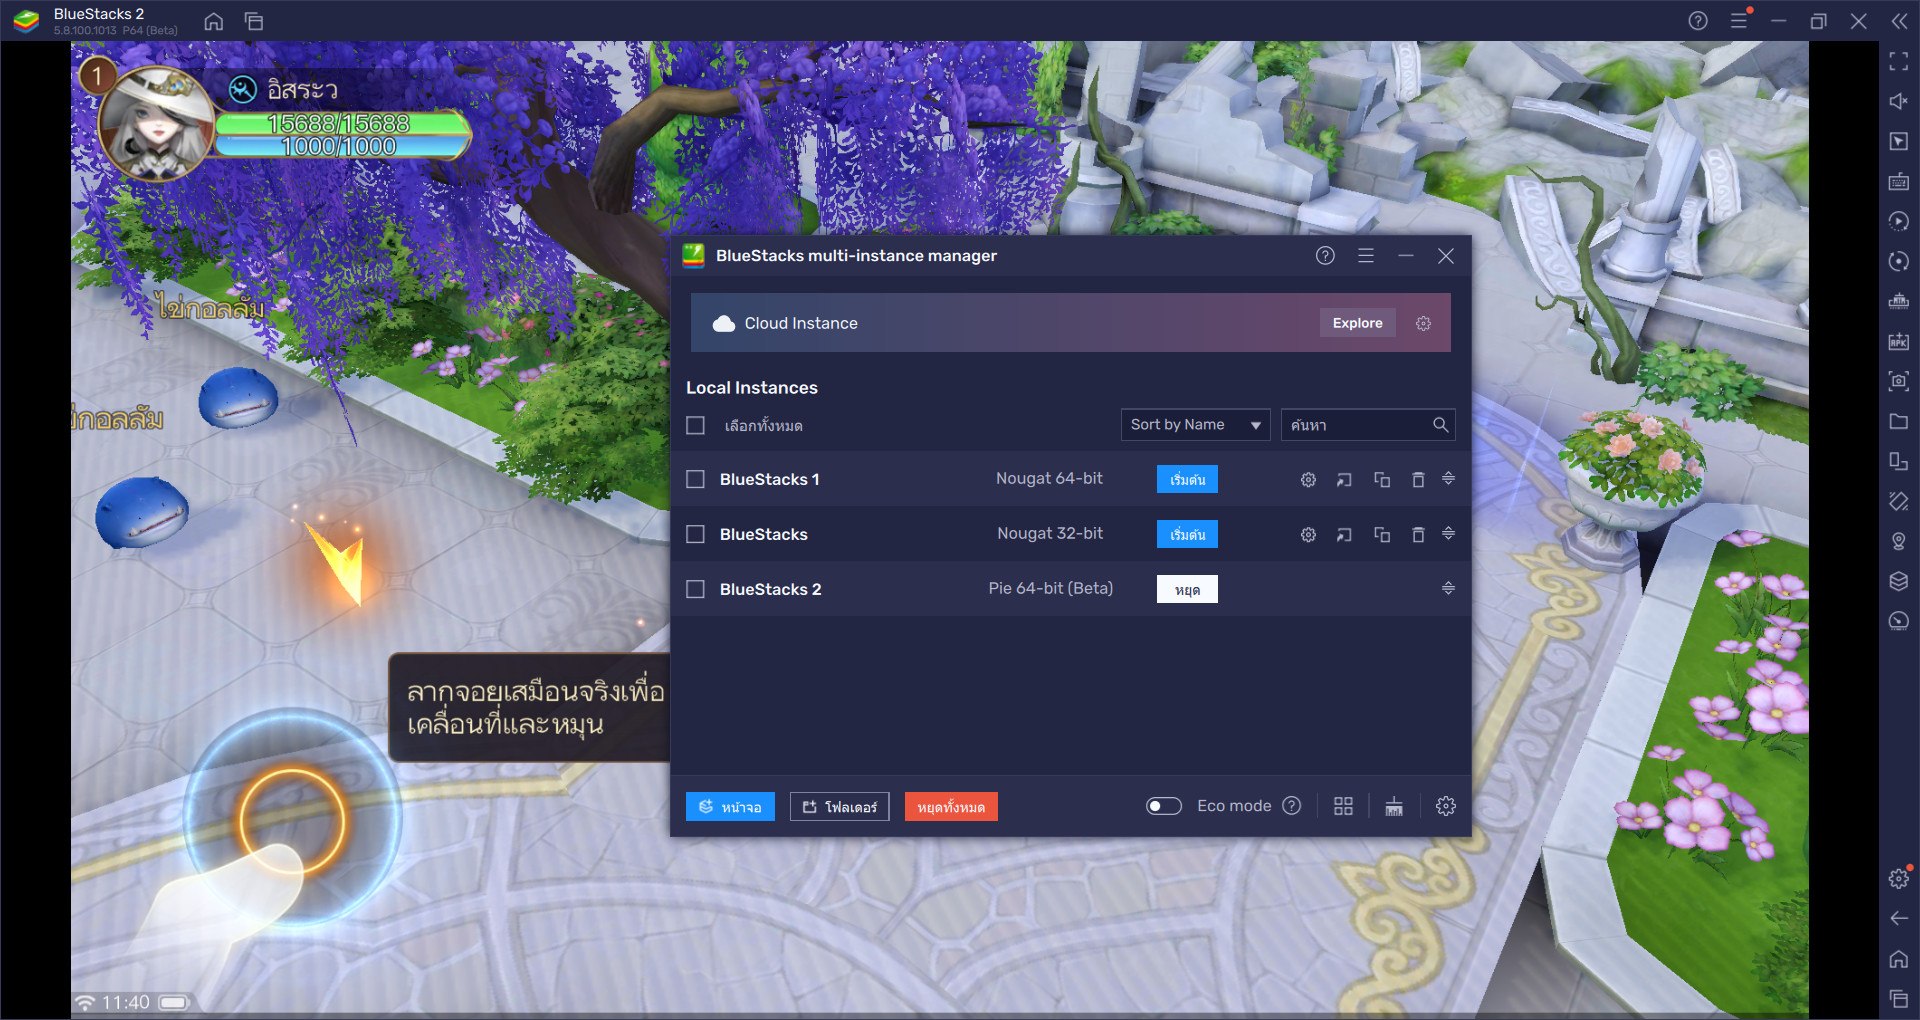The image size is (1920, 1020).
Task: Open keyboard controls icon in sidebar
Action: 1898,181
